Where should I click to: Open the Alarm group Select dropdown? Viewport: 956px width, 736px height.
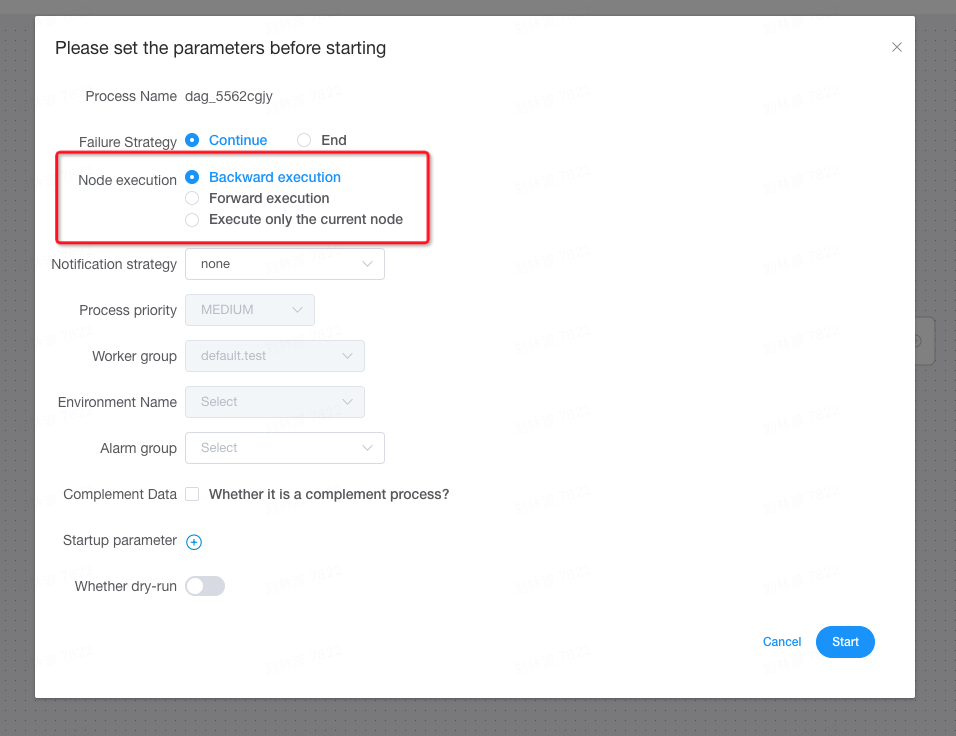[285, 447]
